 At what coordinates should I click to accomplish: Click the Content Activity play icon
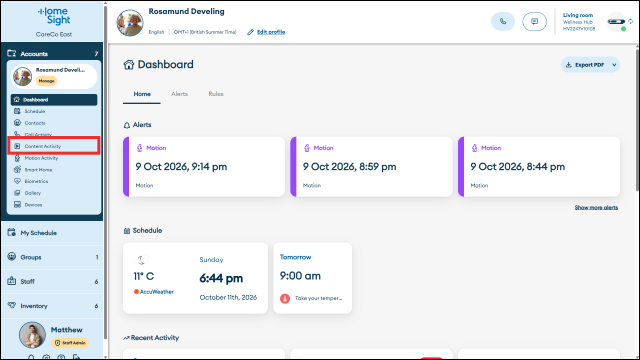pyautogui.click(x=17, y=146)
